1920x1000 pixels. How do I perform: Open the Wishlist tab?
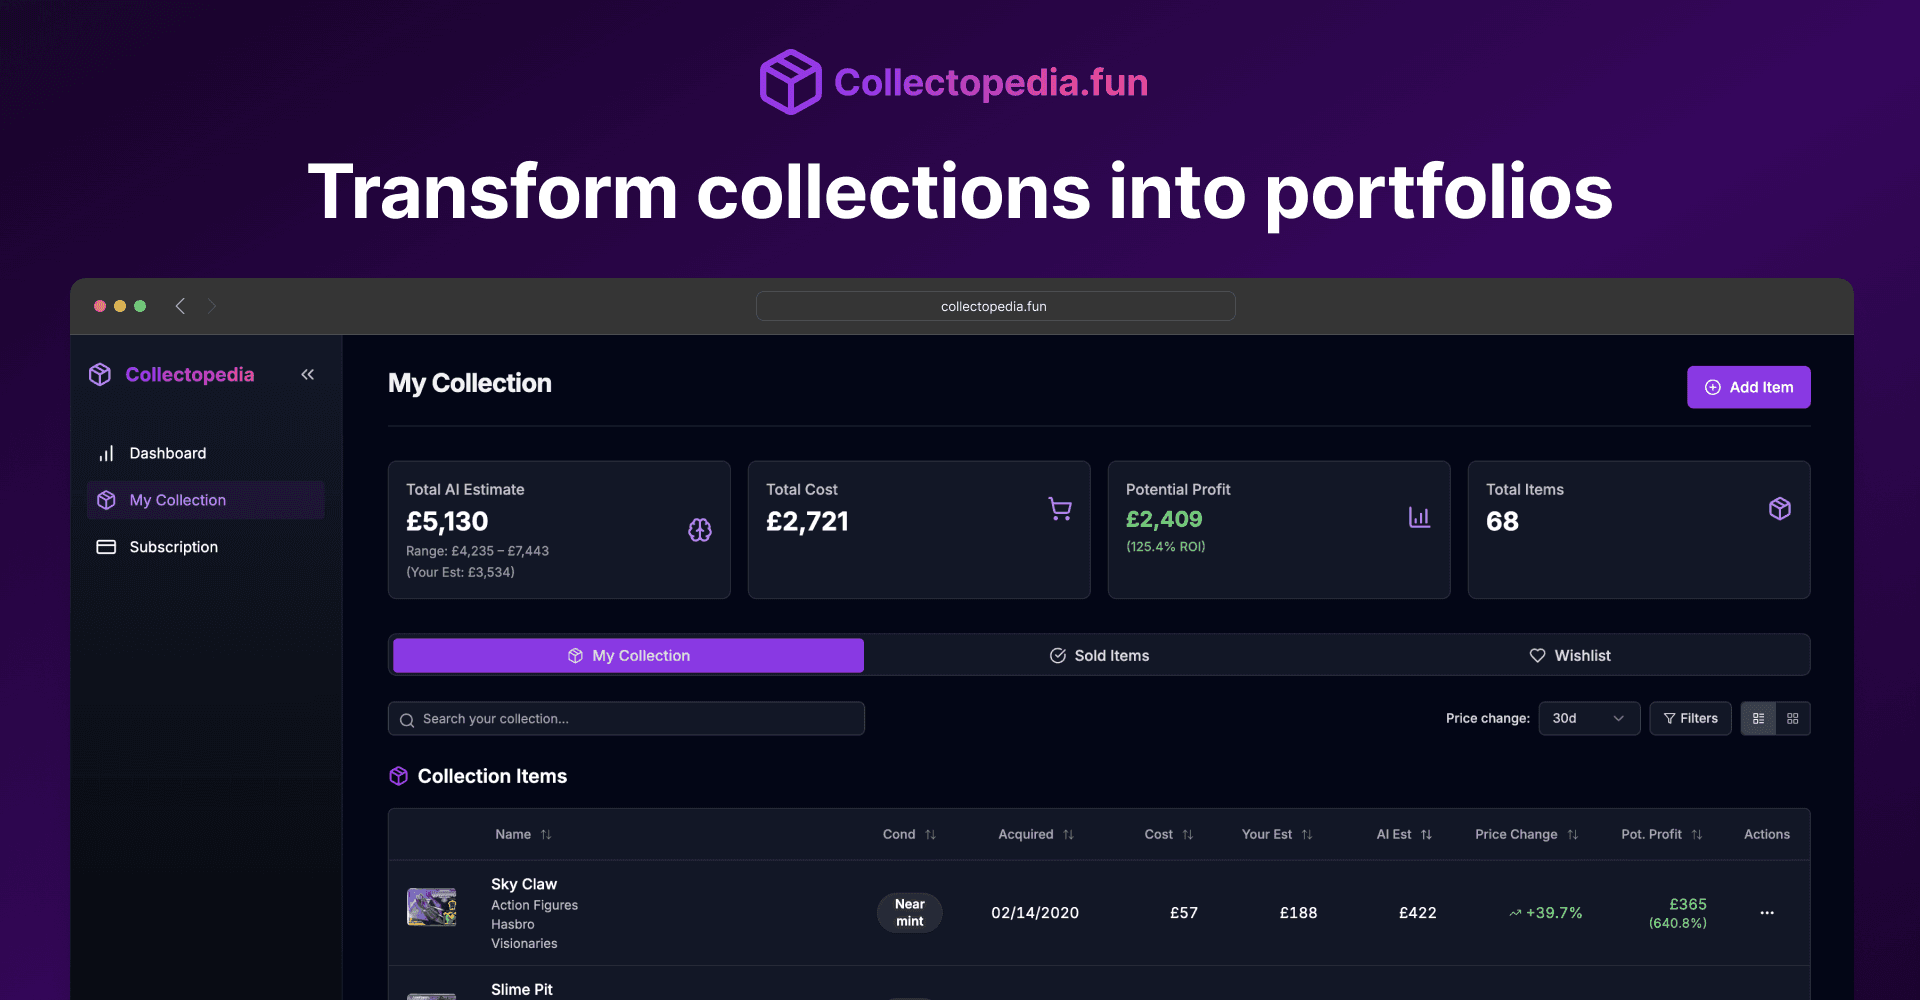1570,656
